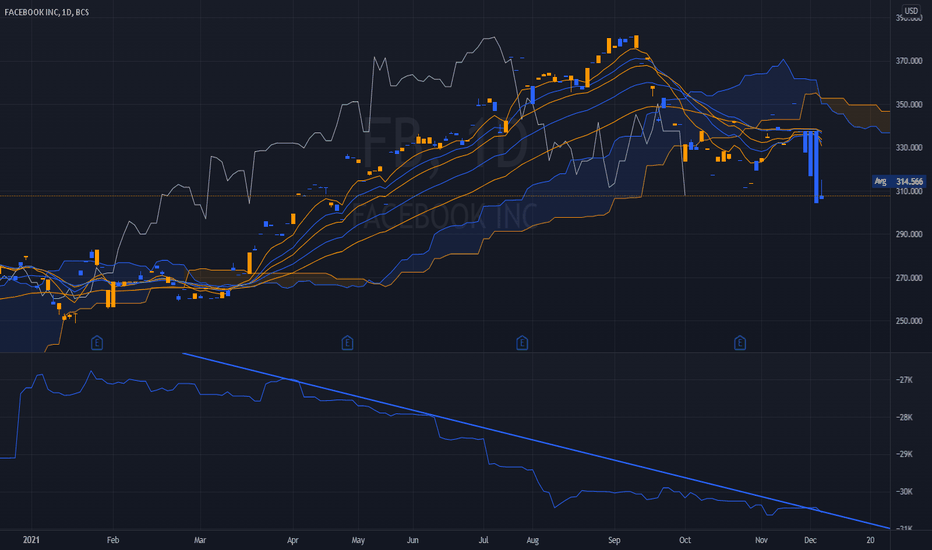Click the Feb label on time axis
The height and width of the screenshot is (550, 932).
[x=113, y=540]
